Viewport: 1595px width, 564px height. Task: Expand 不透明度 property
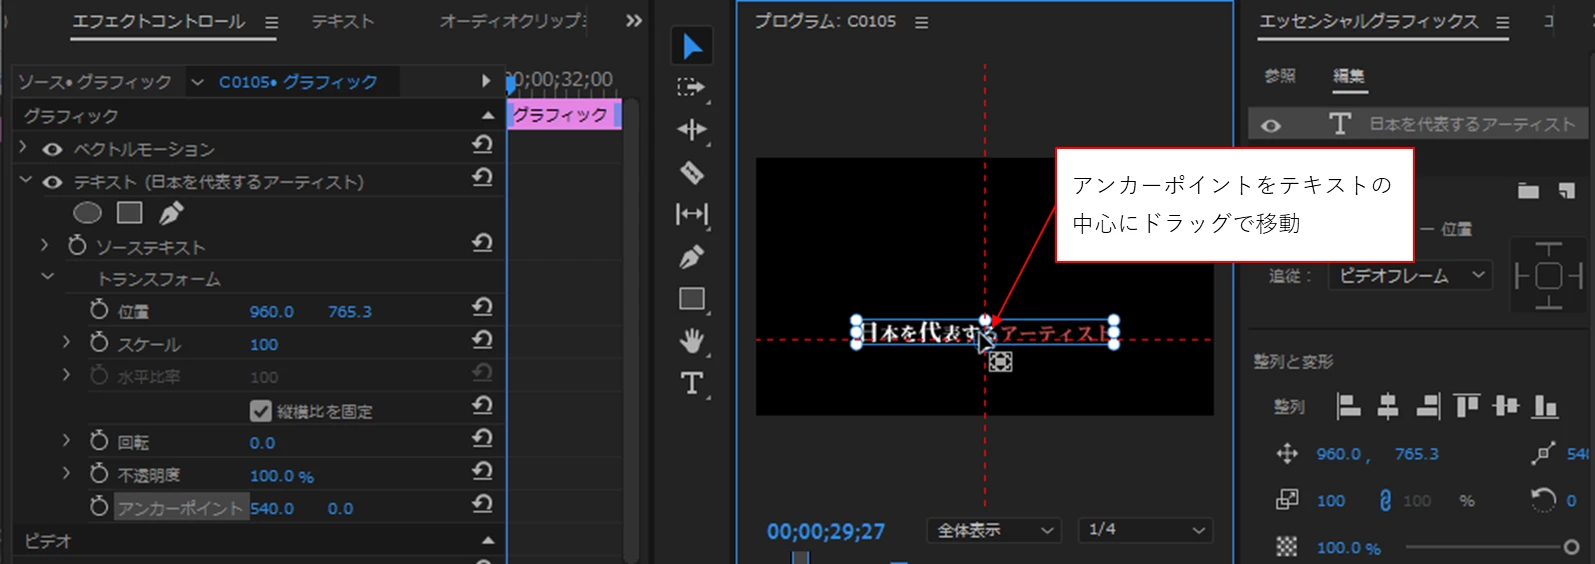(67, 472)
